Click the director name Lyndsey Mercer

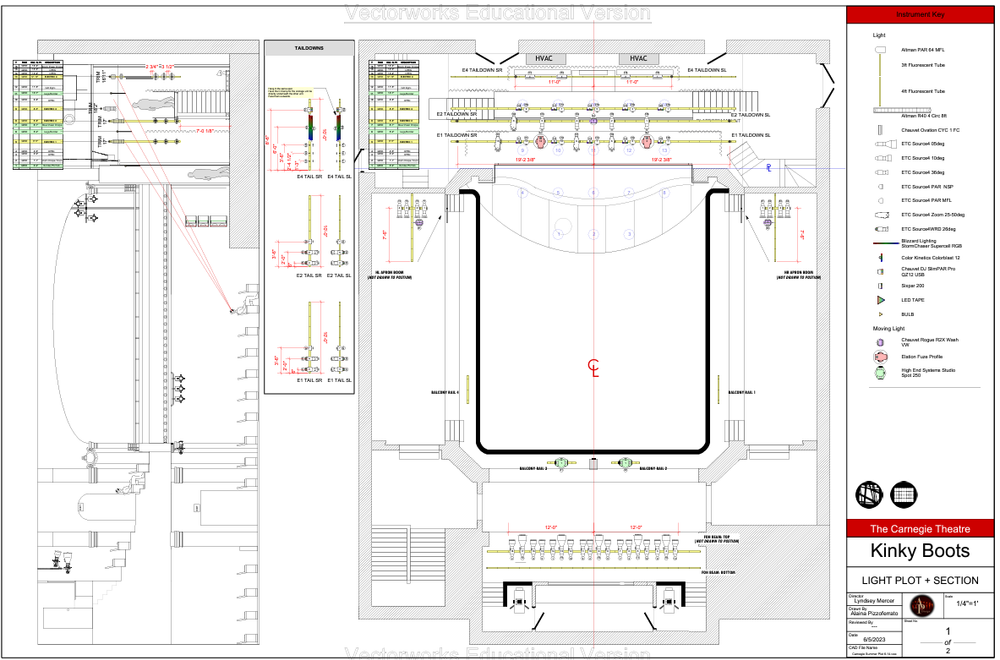[x=874, y=601]
